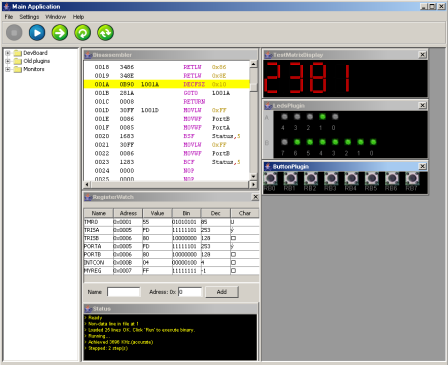Image resolution: width=448 pixels, height=365 pixels.
Task: Select highlighted line 001A DECFSZ
Action: coord(166,84)
